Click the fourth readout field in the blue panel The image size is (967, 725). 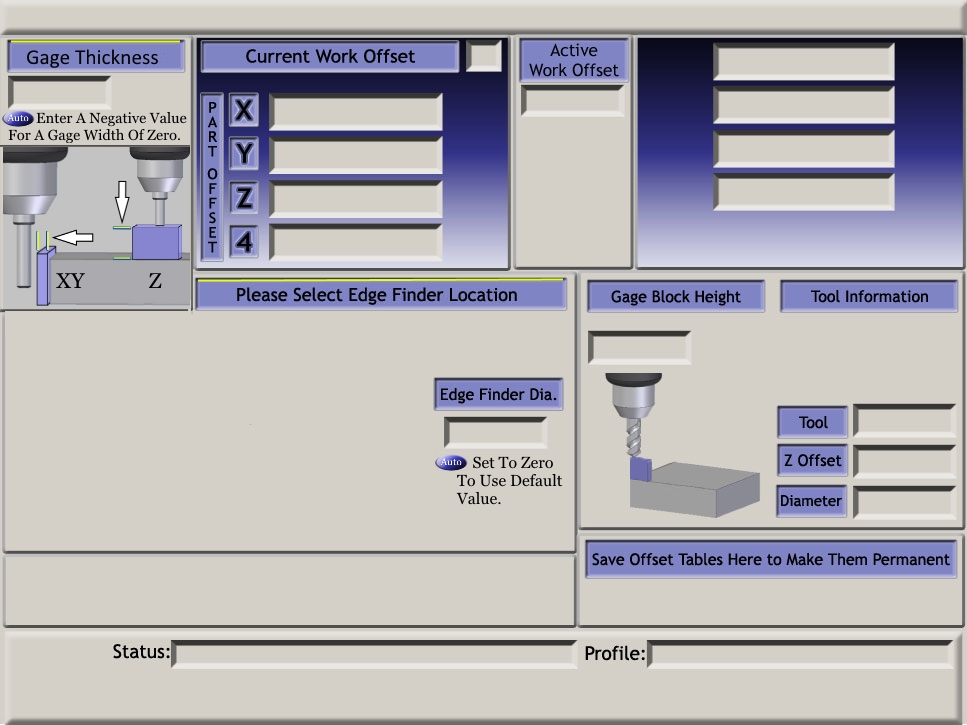[x=804, y=192]
